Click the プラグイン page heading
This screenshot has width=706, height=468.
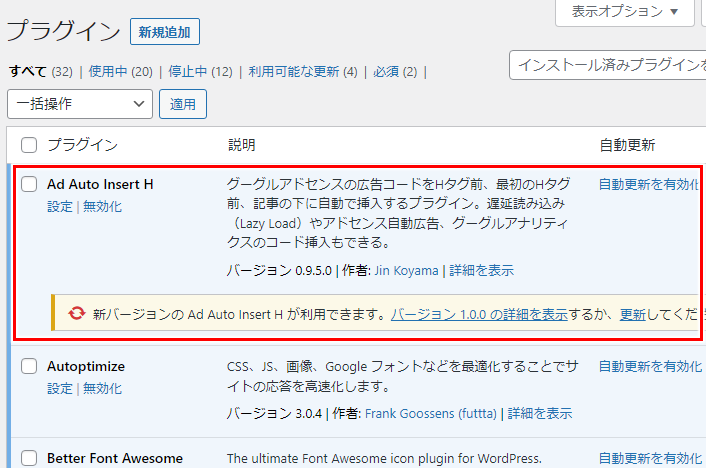tap(64, 32)
